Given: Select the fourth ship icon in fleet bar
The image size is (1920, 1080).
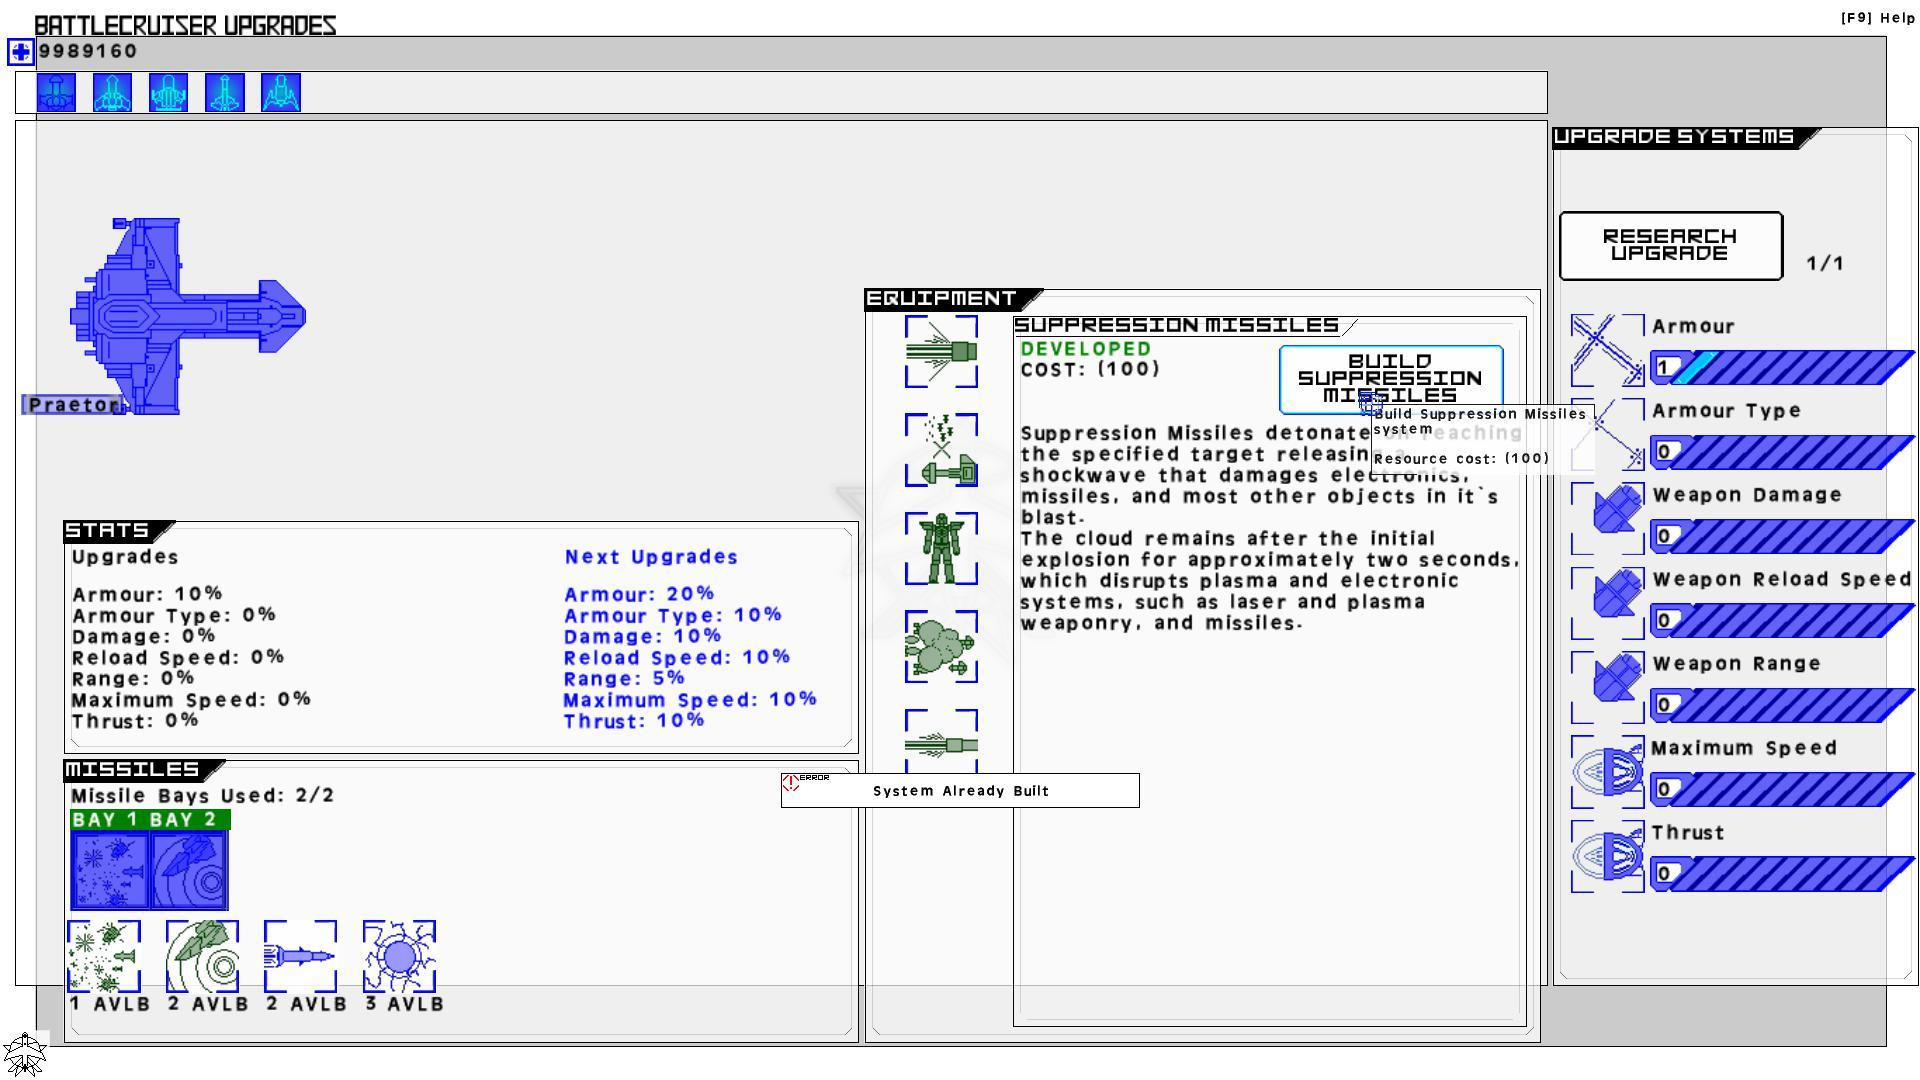Looking at the screenshot, I should pos(224,93).
